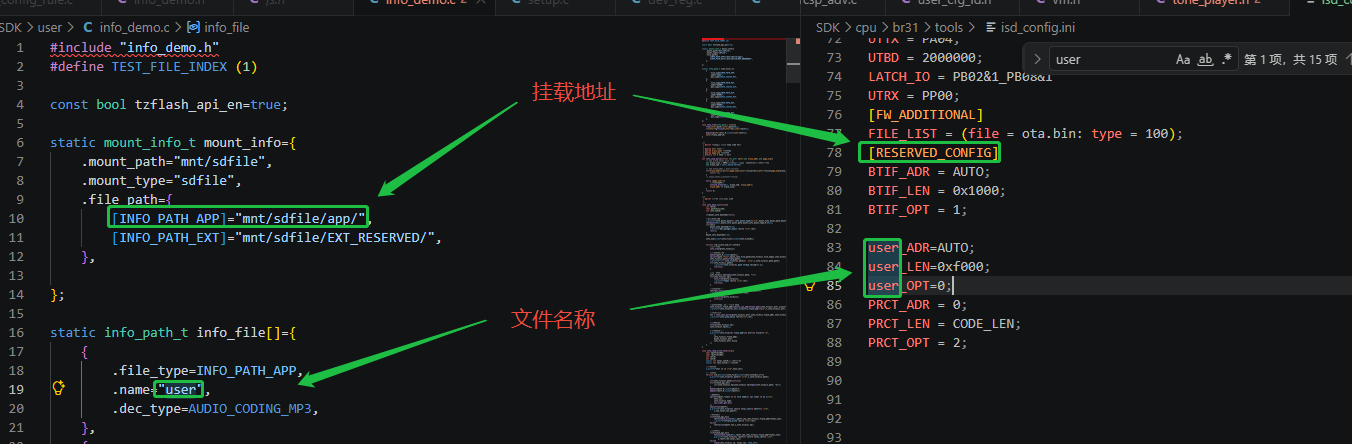Select the cpu breadcrumb segment

(x=864, y=28)
